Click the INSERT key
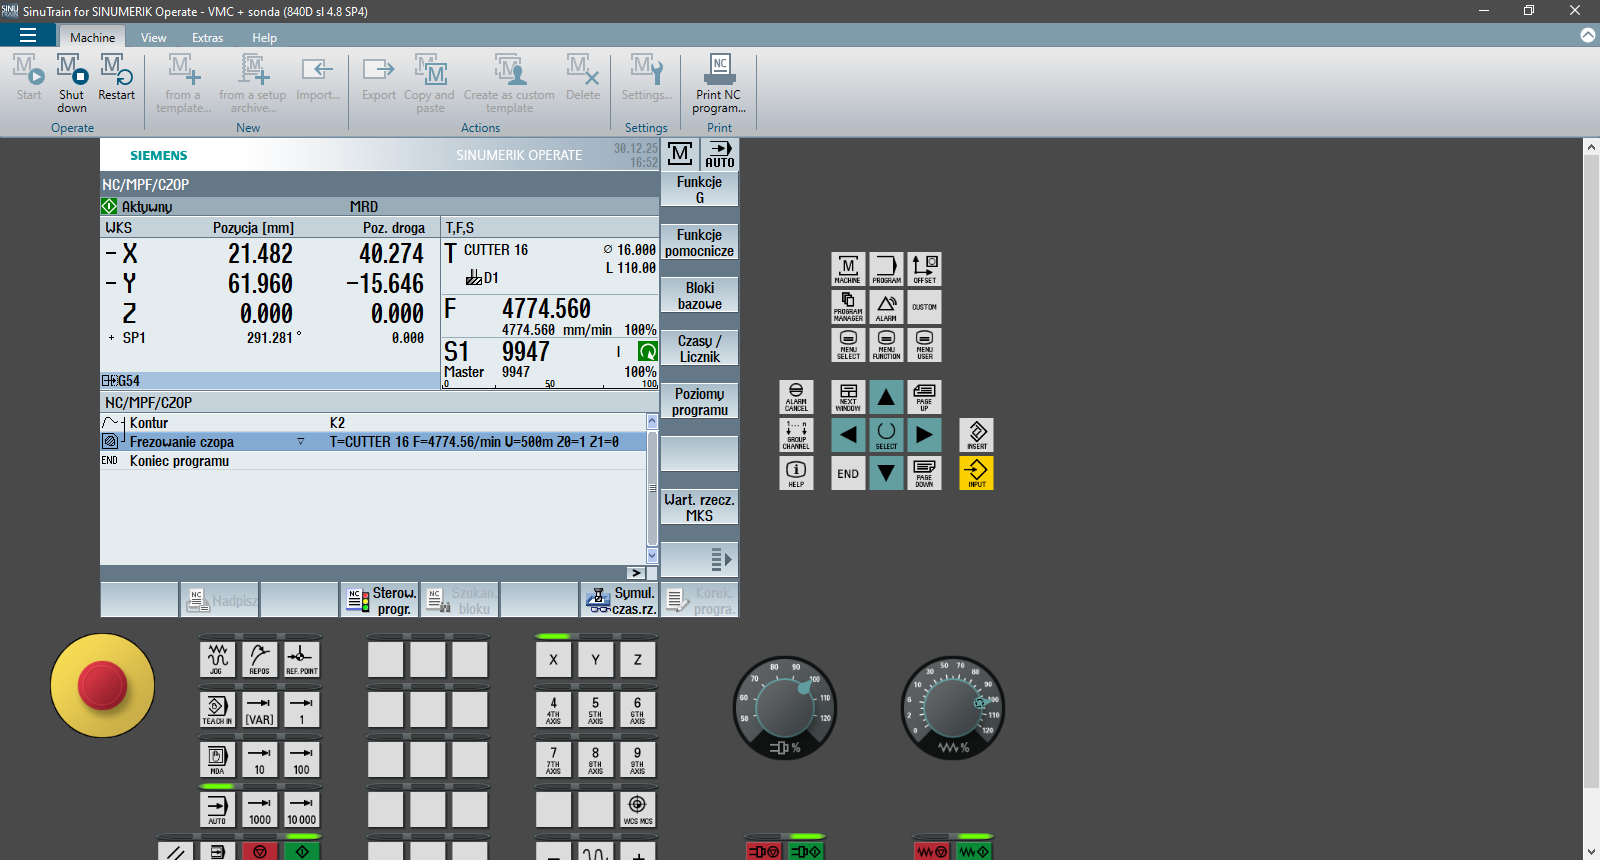The height and width of the screenshot is (860, 1600). (x=976, y=435)
